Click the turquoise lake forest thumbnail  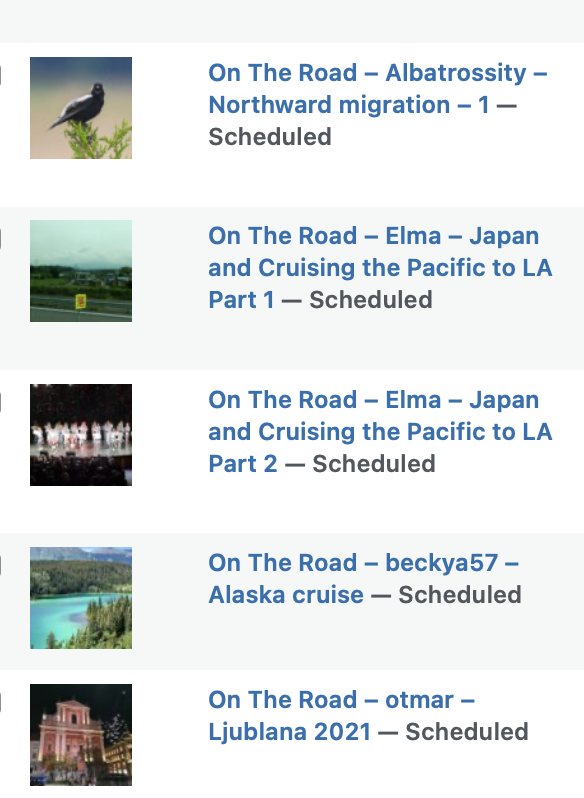point(81,598)
